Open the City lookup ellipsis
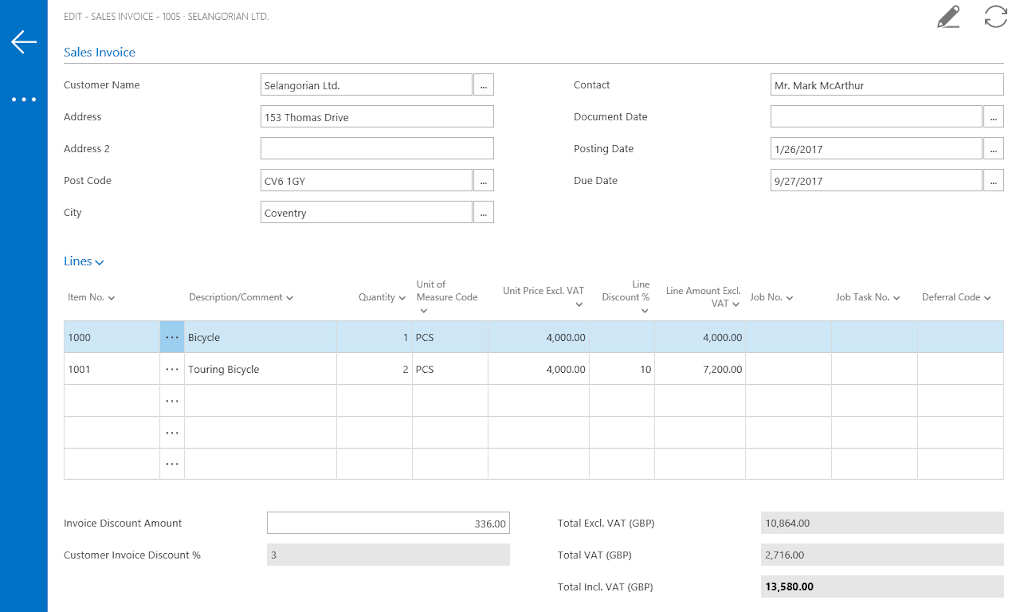This screenshot has width=1020, height=612. 483,212
